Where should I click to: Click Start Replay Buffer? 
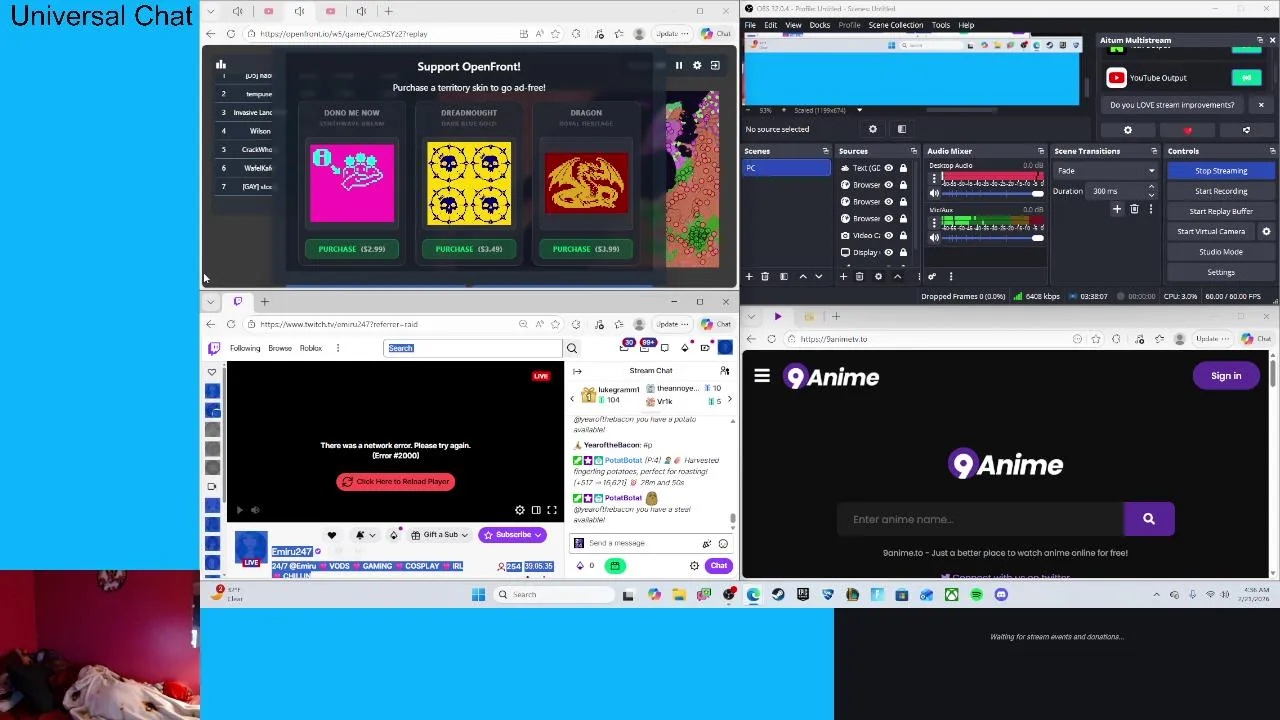[1220, 211]
